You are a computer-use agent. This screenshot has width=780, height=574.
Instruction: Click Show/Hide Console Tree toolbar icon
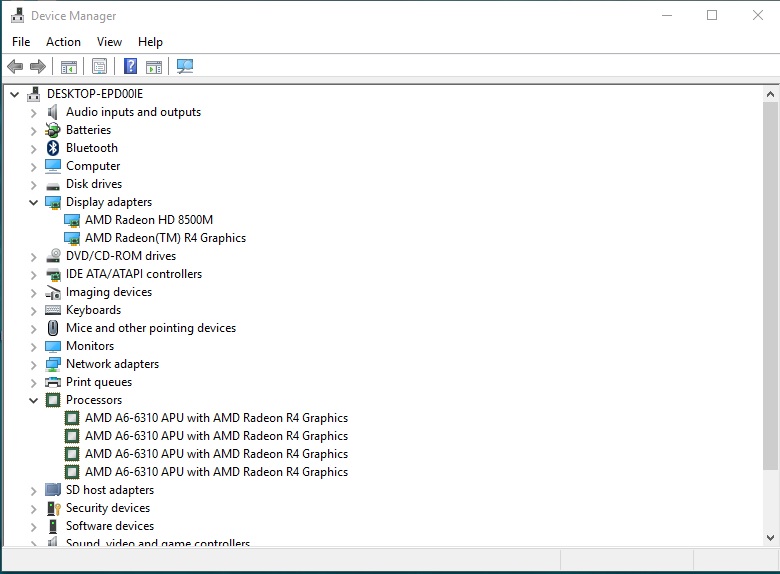tap(69, 66)
